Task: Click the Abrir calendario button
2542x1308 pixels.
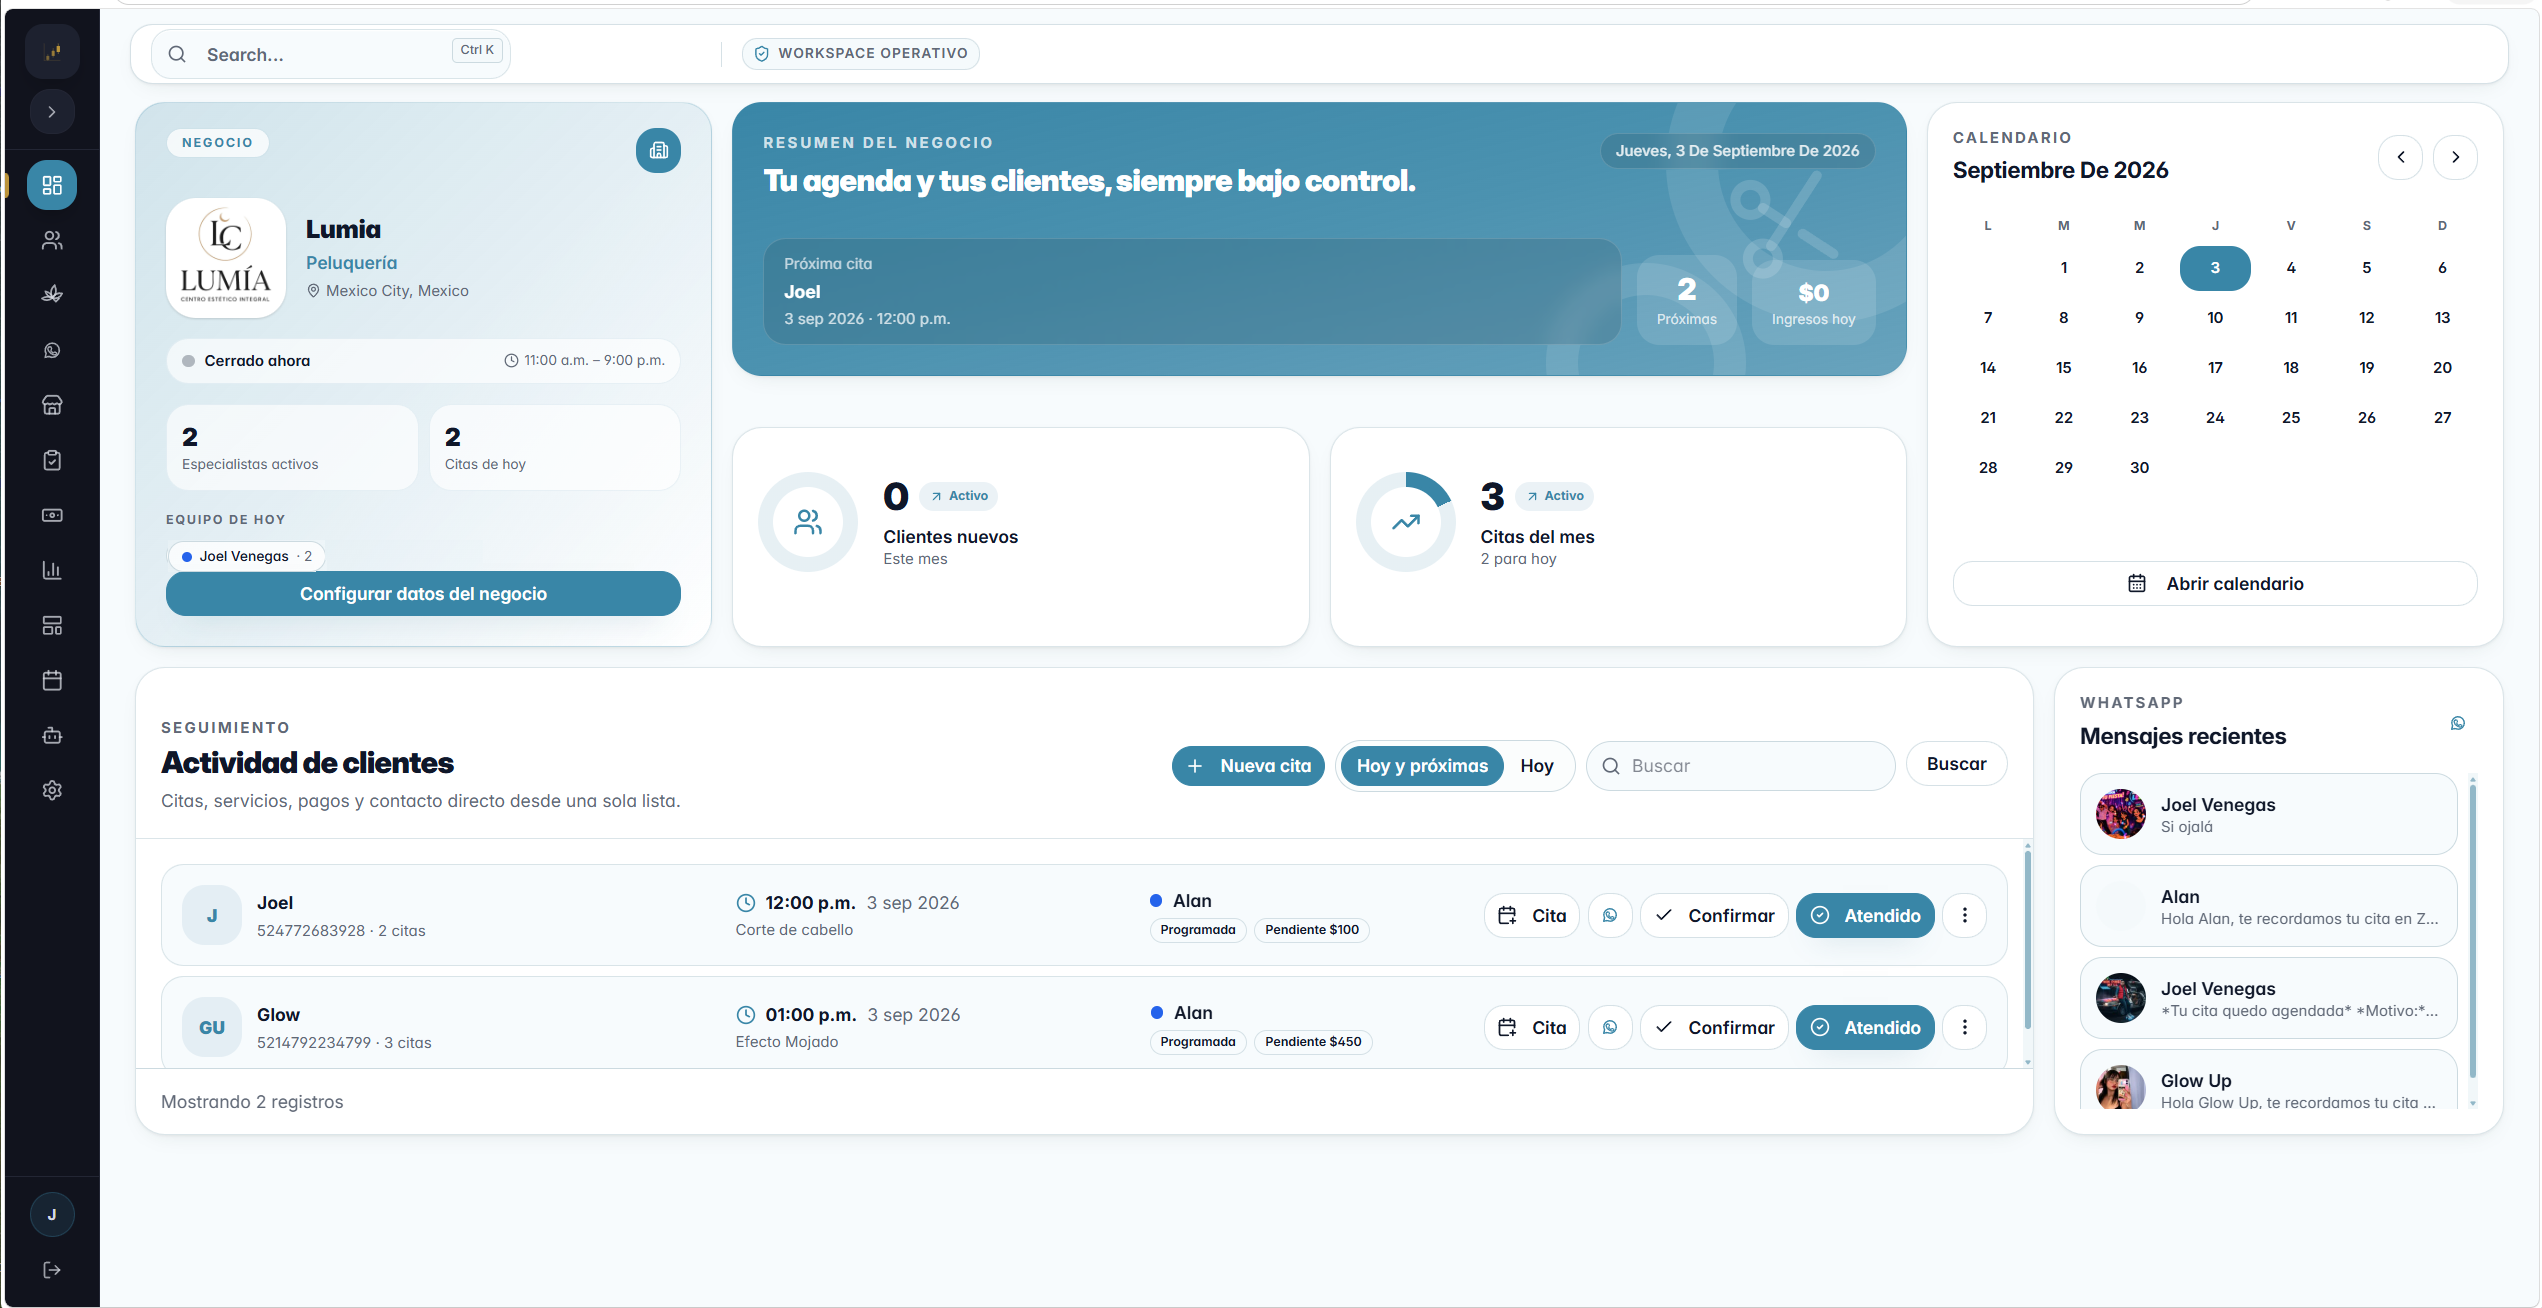Action: pos(2215,583)
